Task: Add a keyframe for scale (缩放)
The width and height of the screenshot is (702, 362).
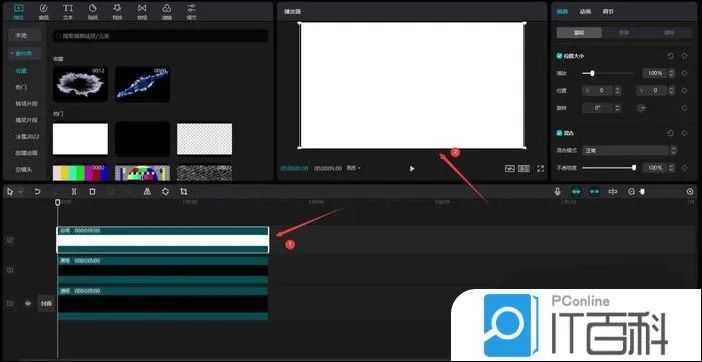Action: coord(684,73)
